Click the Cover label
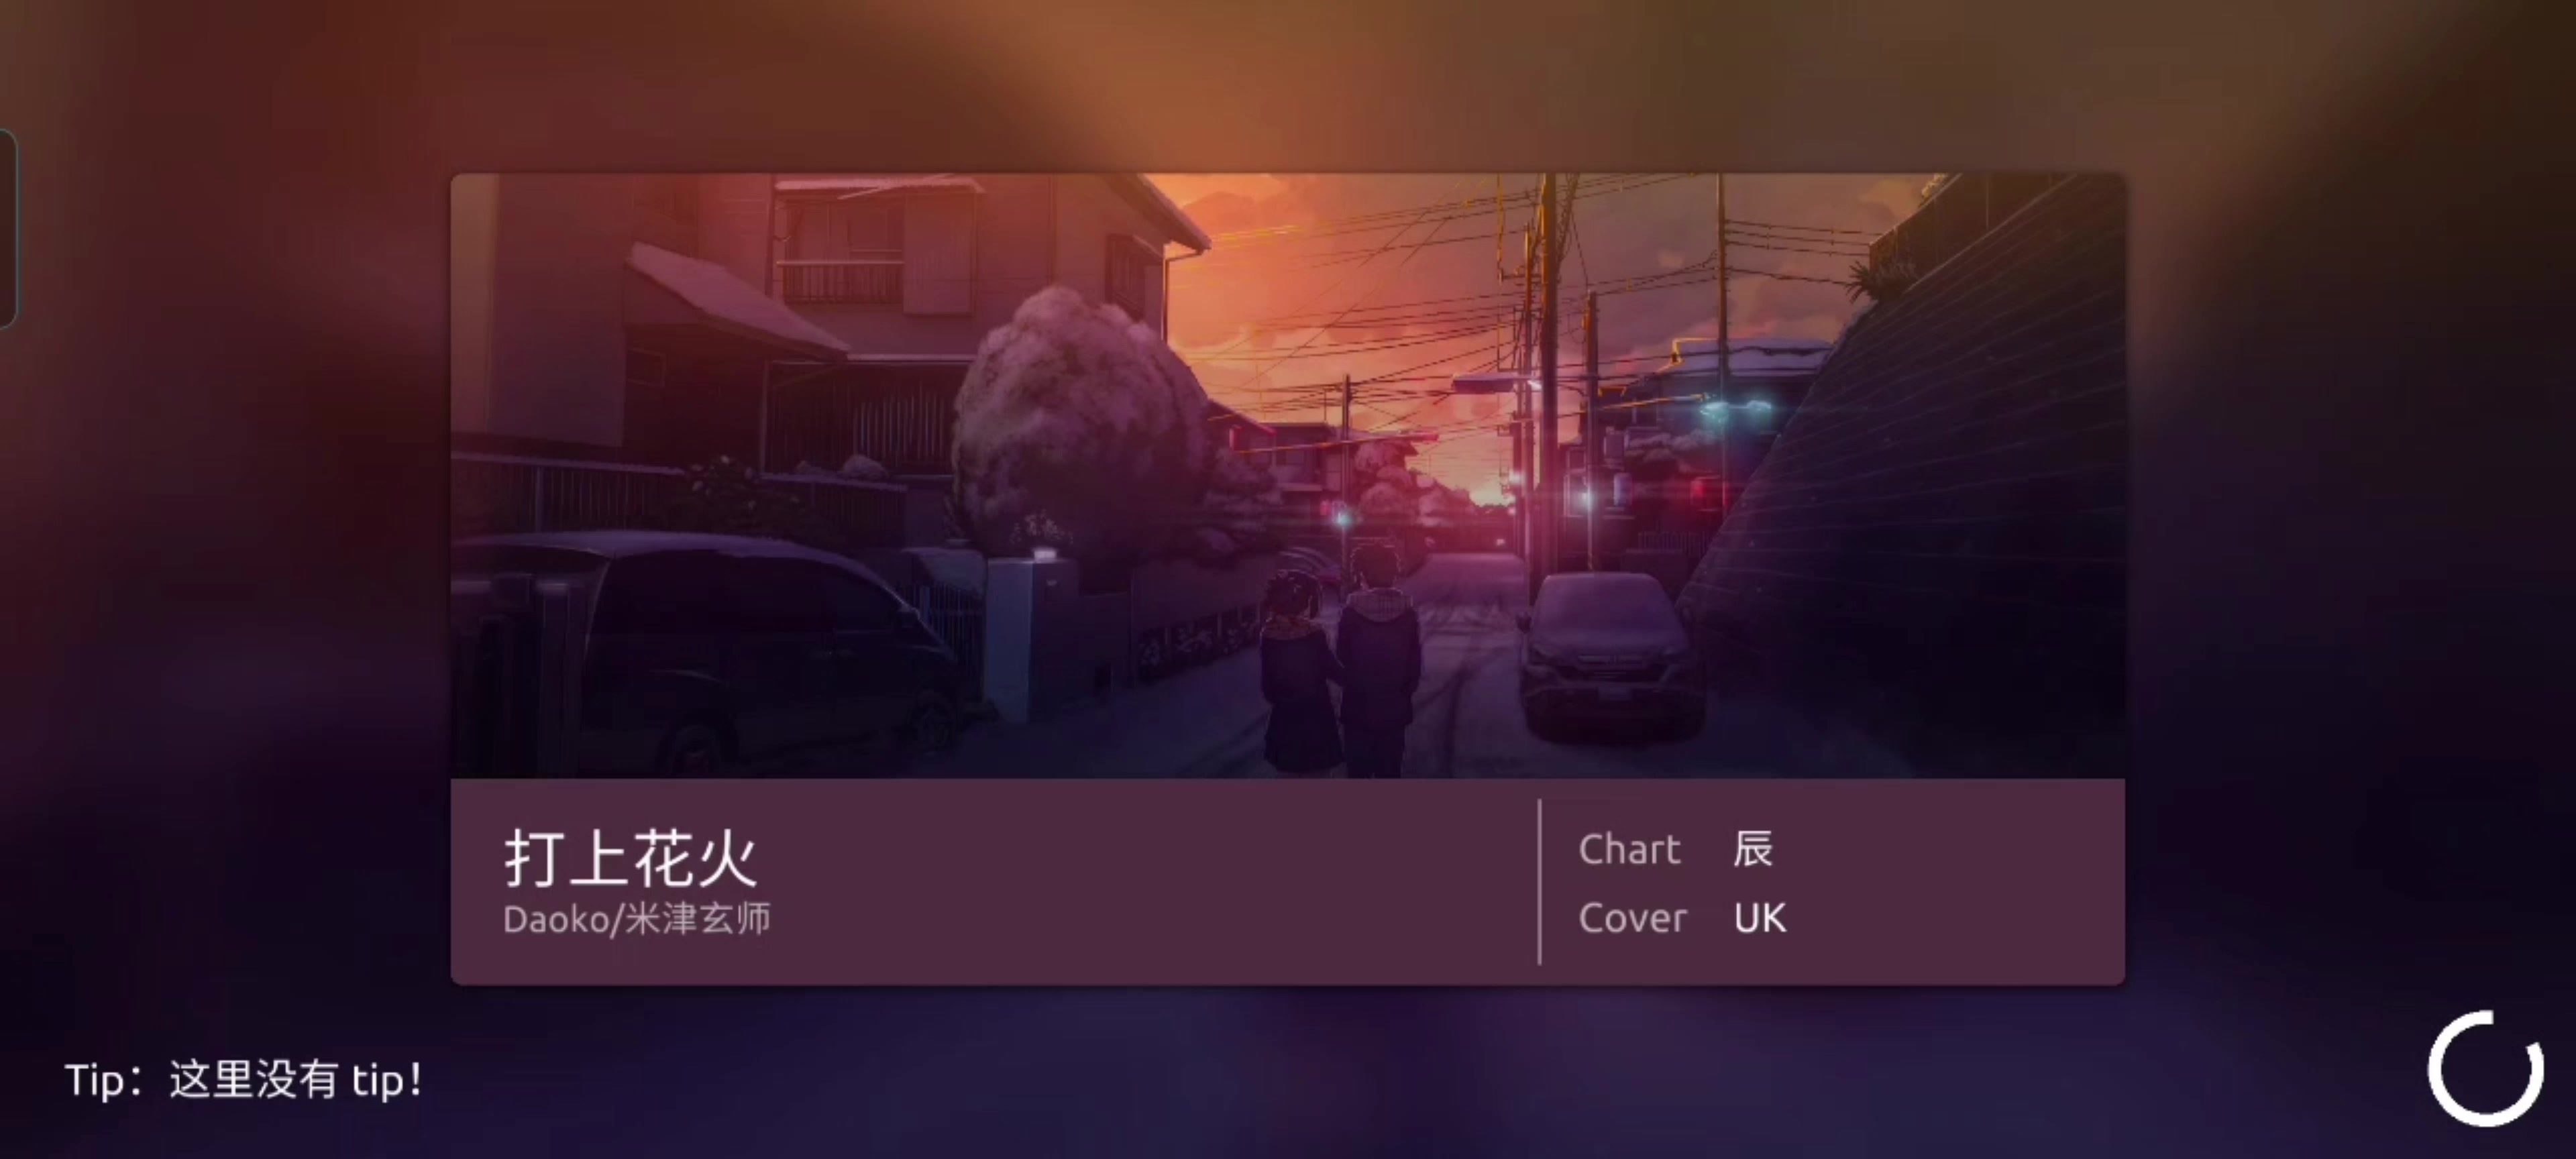Screen dimensions: 2576x1159 (x=1632, y=918)
